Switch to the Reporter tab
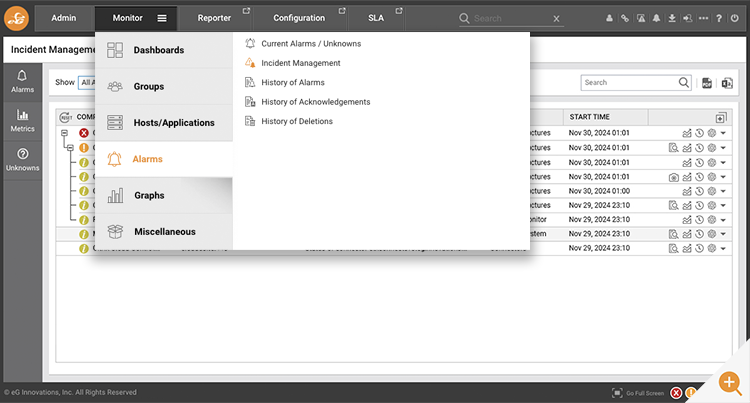Screen dimensions: 750x403 214,18
